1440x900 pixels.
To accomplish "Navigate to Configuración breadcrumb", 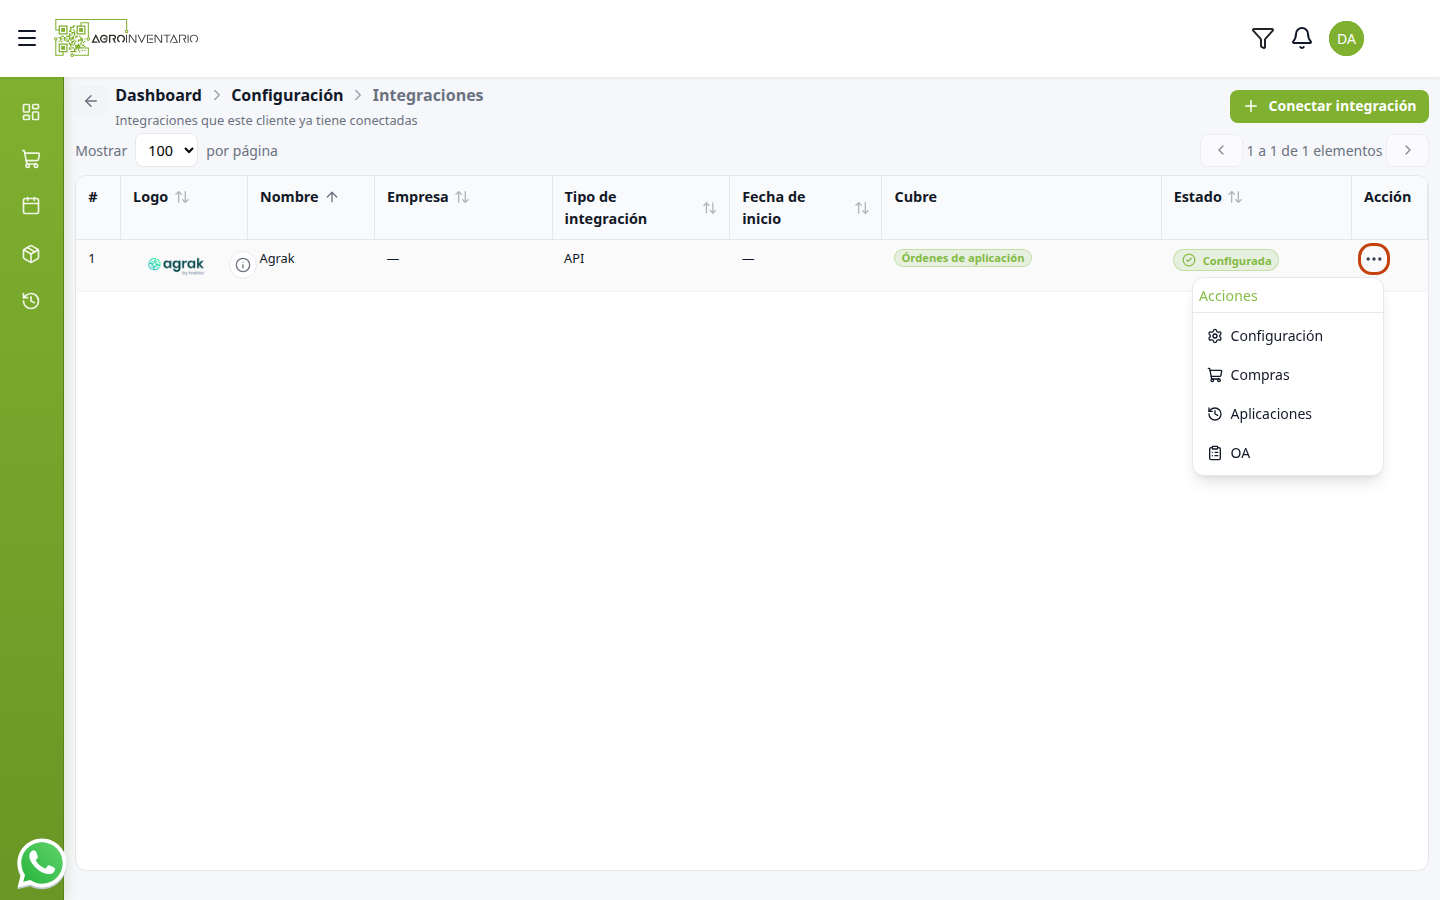I will click(x=287, y=95).
